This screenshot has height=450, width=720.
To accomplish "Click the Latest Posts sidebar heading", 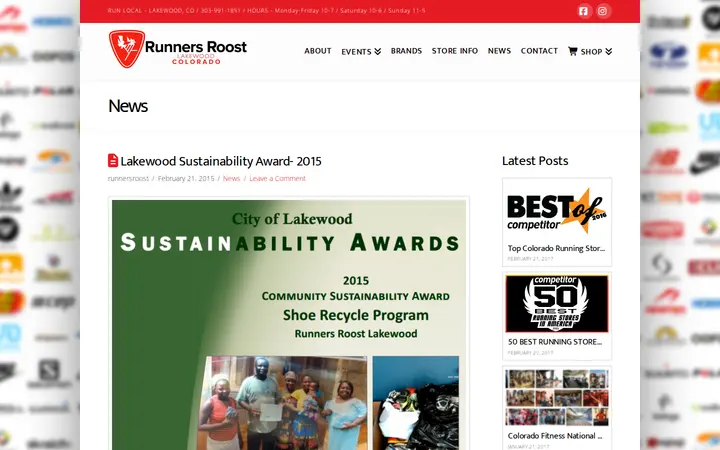I will 535,161.
